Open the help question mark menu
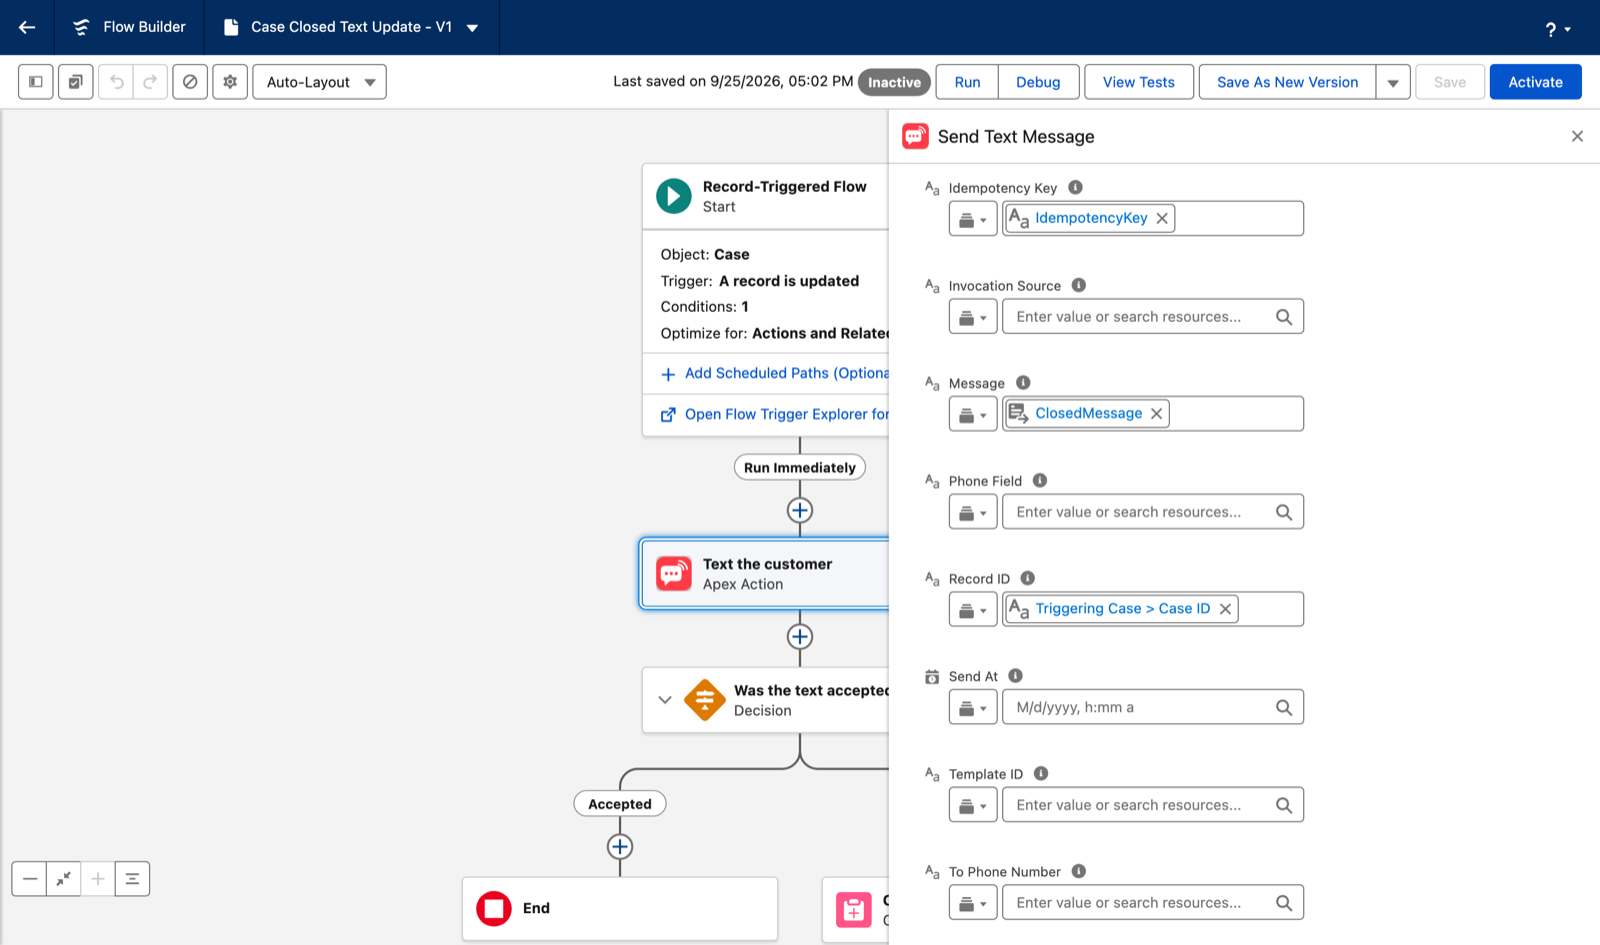The image size is (1600, 945). pos(1558,29)
